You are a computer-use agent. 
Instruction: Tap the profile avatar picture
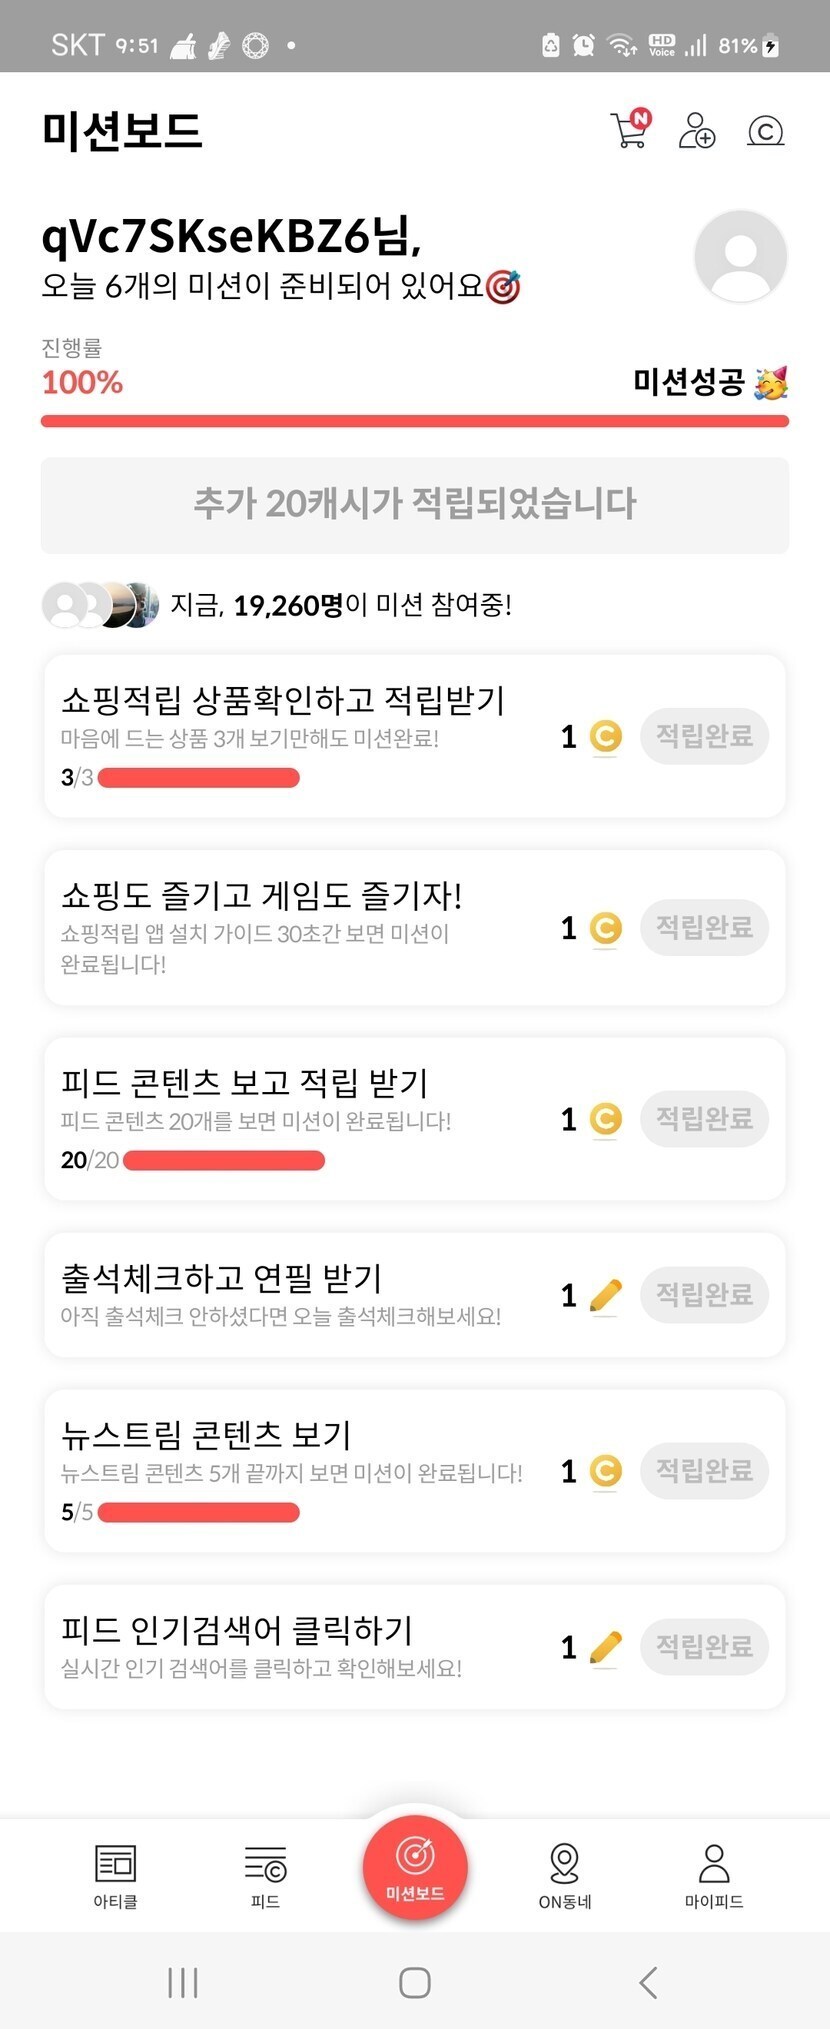pos(740,256)
